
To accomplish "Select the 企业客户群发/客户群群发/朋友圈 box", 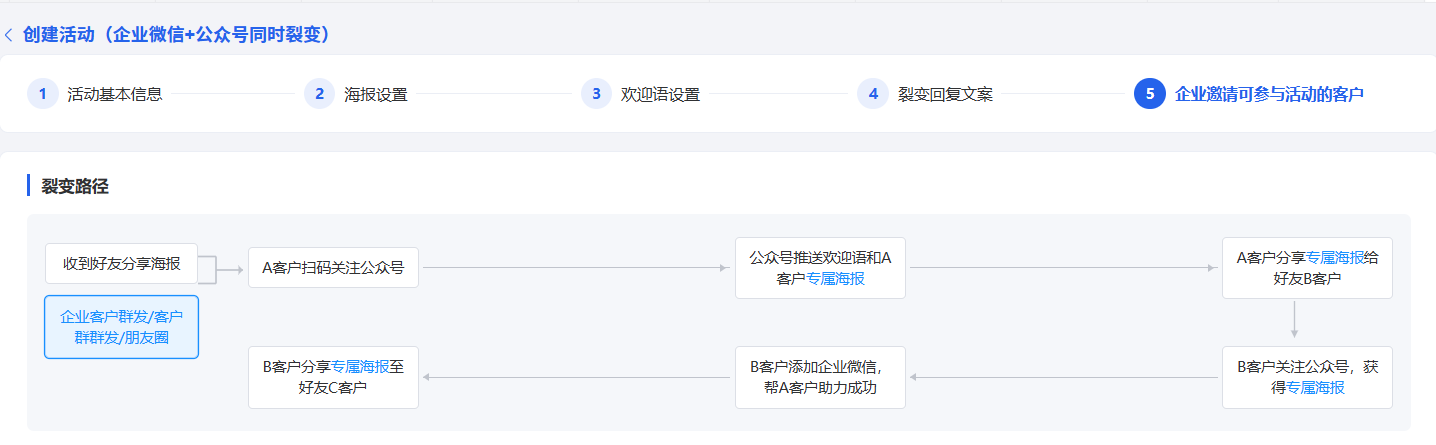I will [x=122, y=327].
